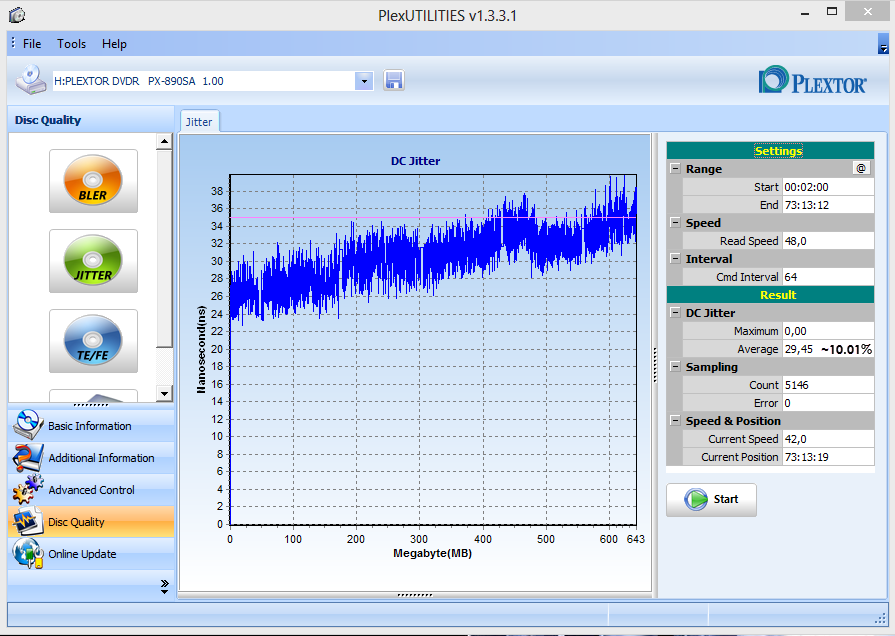
Task: Click the Disc Quality icon
Action: click(x=27, y=521)
